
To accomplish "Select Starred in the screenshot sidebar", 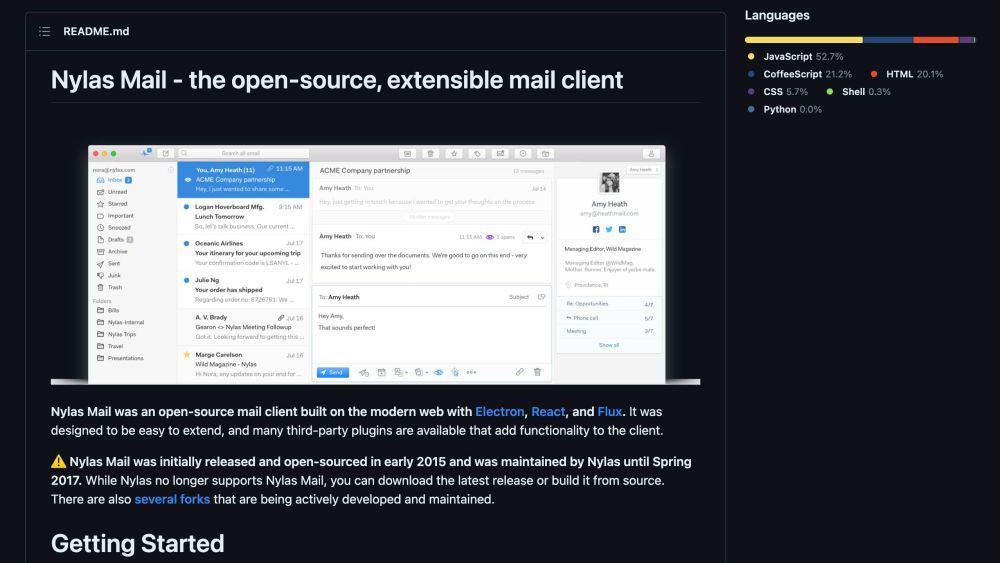I will [x=112, y=204].
